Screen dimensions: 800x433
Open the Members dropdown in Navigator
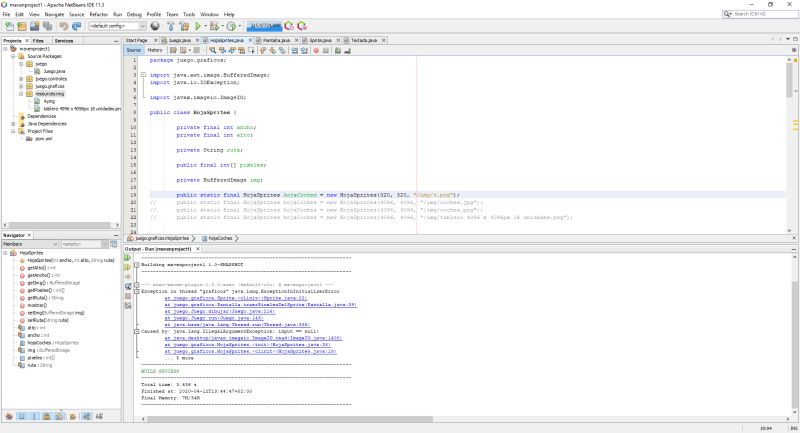tap(30, 244)
